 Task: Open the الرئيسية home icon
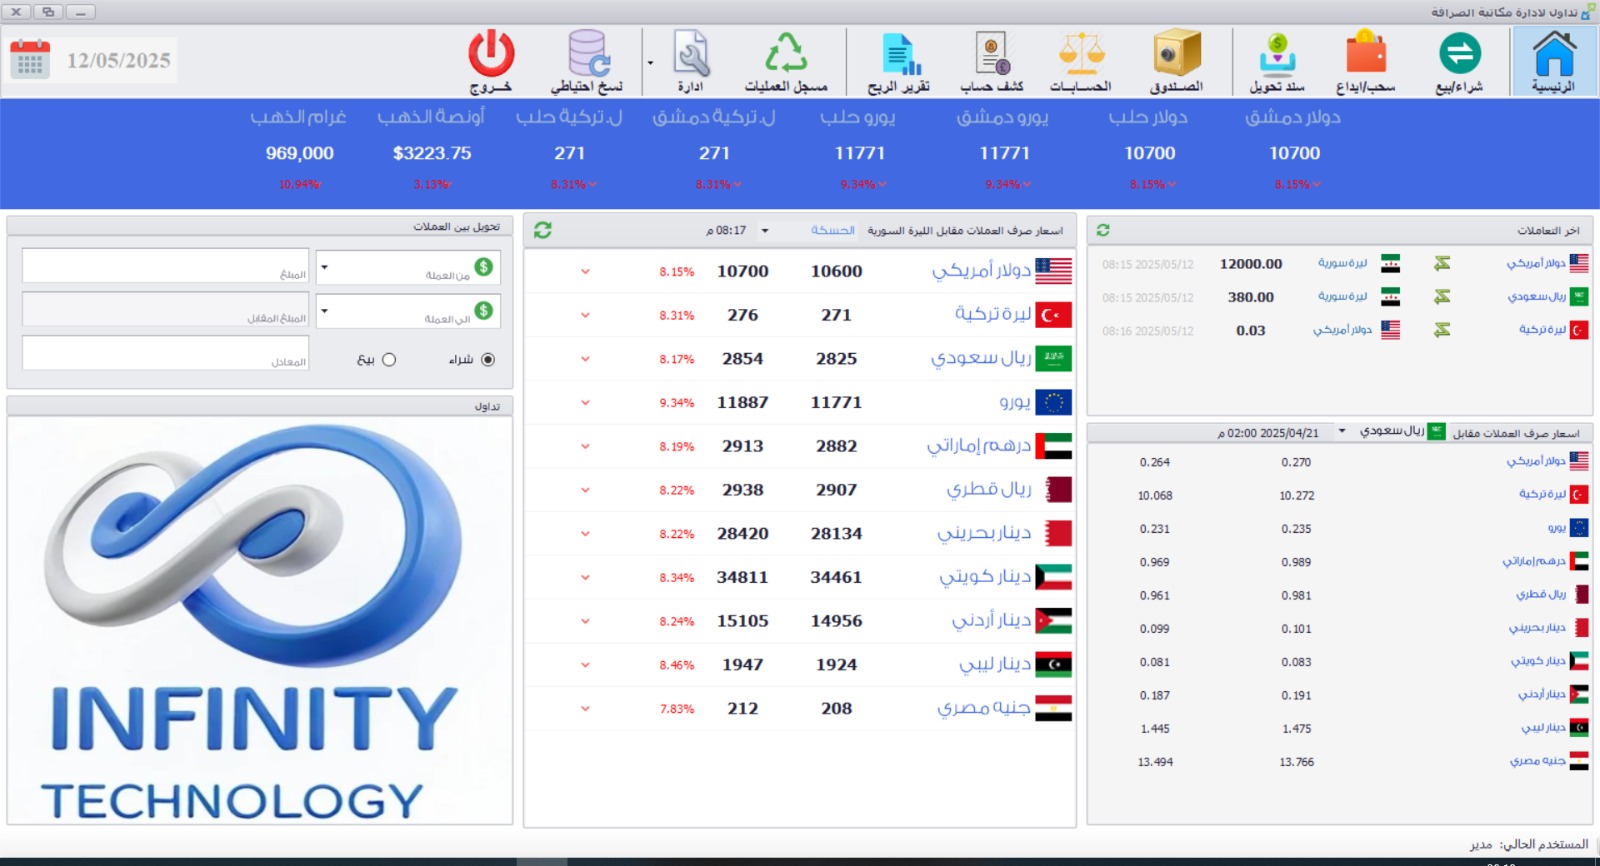pyautogui.click(x=1554, y=62)
